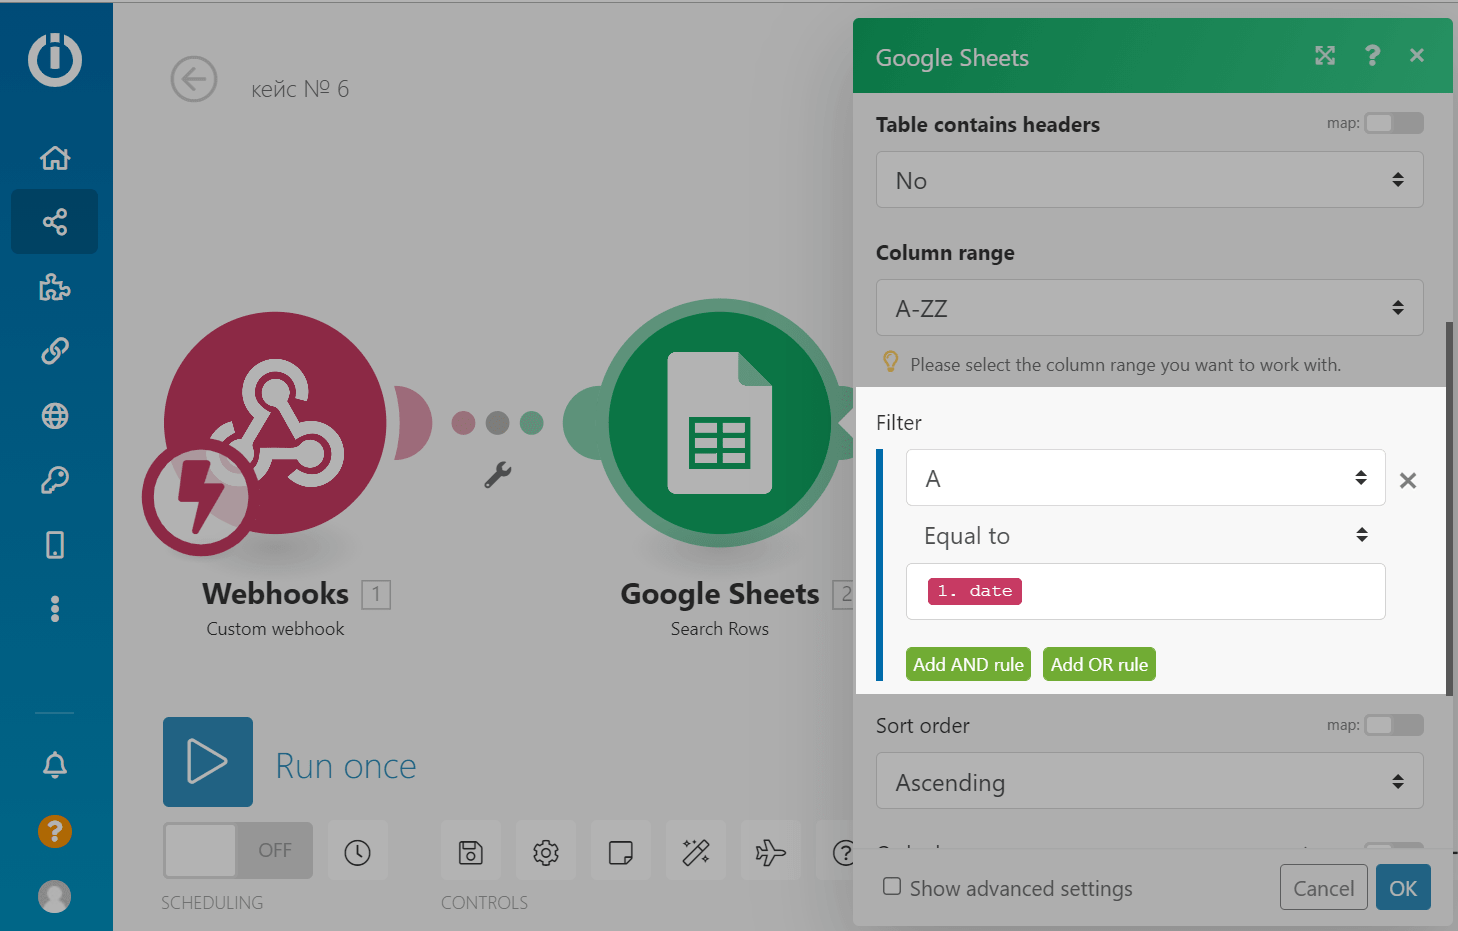Open Webhooks globe icon in sidebar
The width and height of the screenshot is (1458, 931).
[x=55, y=416]
